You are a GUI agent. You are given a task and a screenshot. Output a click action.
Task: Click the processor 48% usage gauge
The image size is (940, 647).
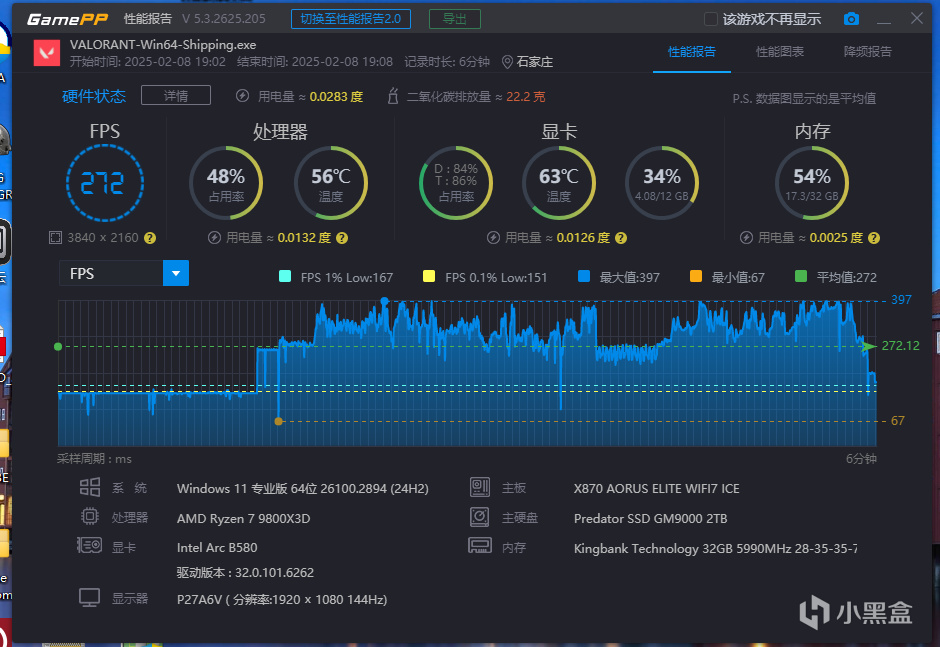pyautogui.click(x=226, y=183)
